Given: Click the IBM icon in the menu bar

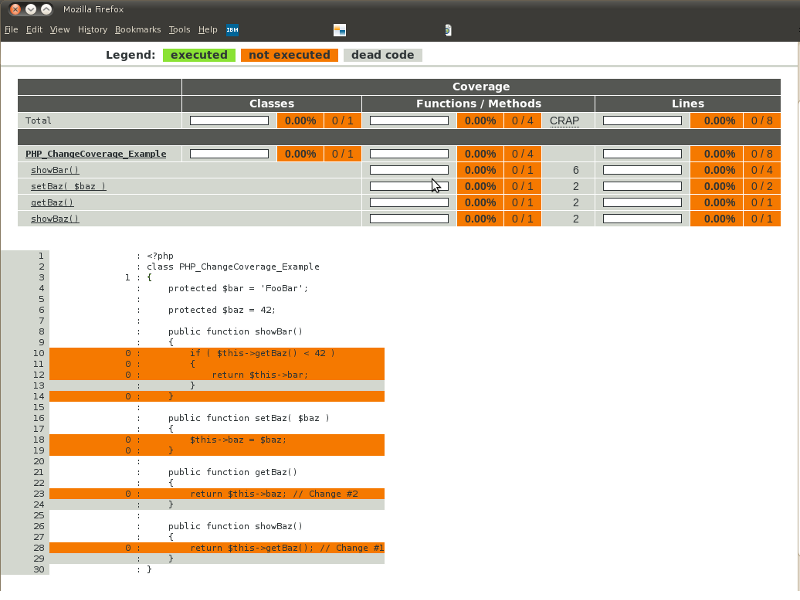Looking at the screenshot, I should point(232,29).
